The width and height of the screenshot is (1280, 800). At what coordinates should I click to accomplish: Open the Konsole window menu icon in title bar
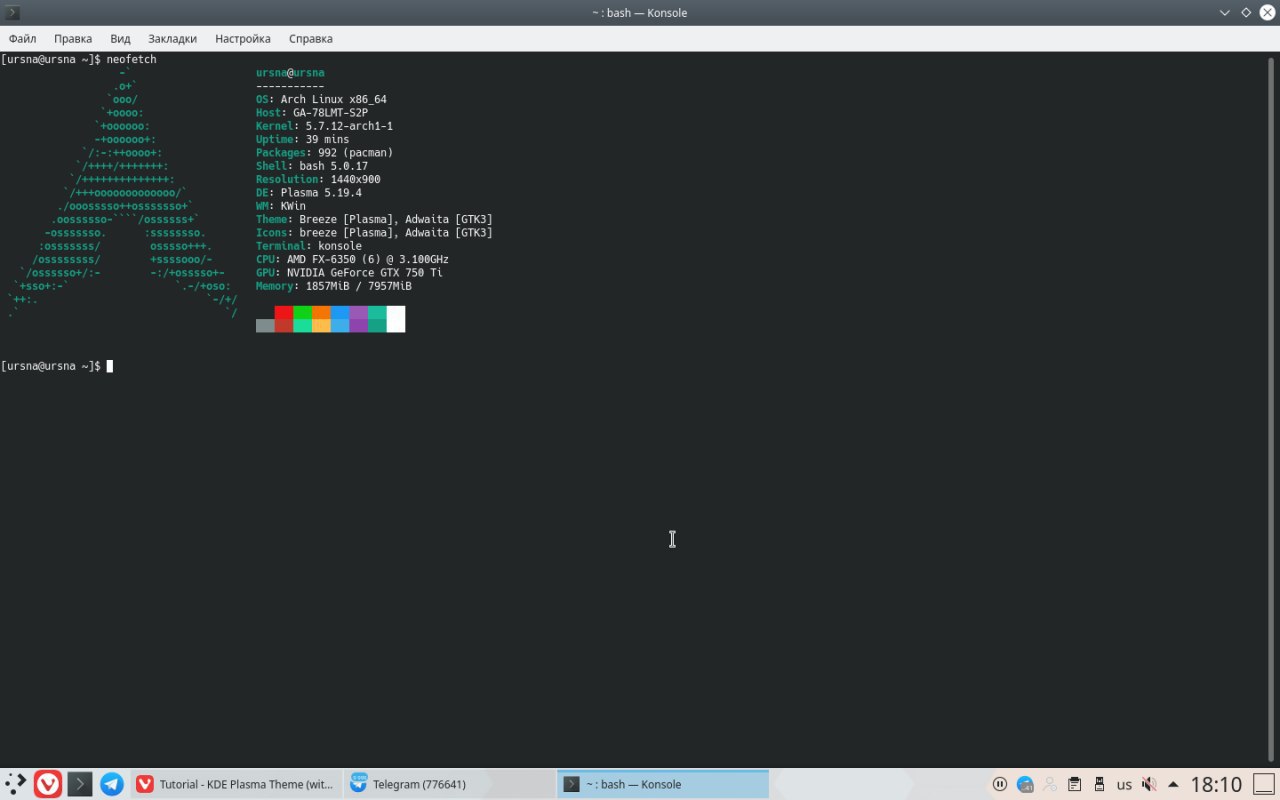click(13, 13)
